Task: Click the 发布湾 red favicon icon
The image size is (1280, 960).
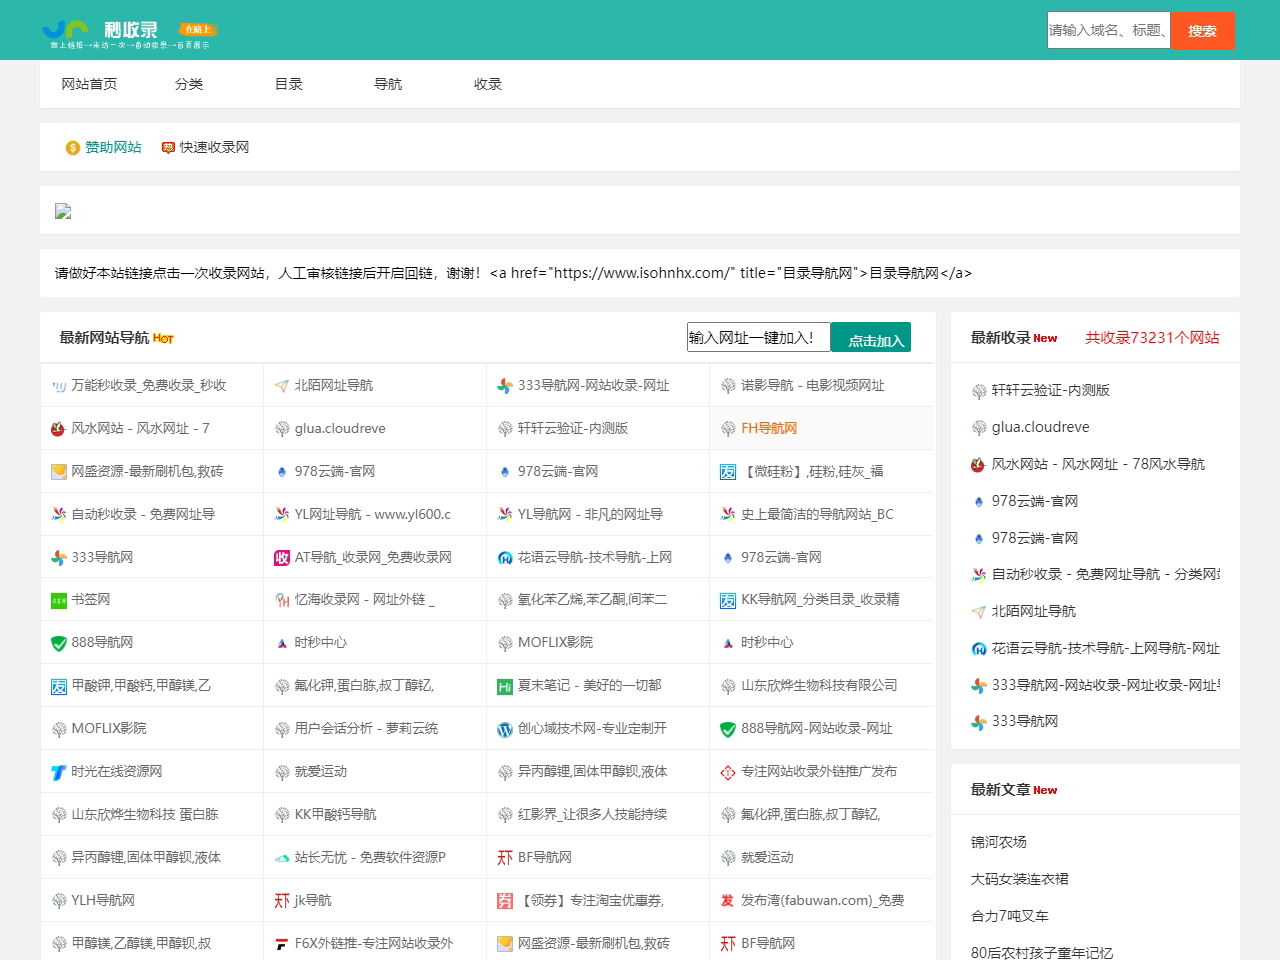Action: point(728,900)
